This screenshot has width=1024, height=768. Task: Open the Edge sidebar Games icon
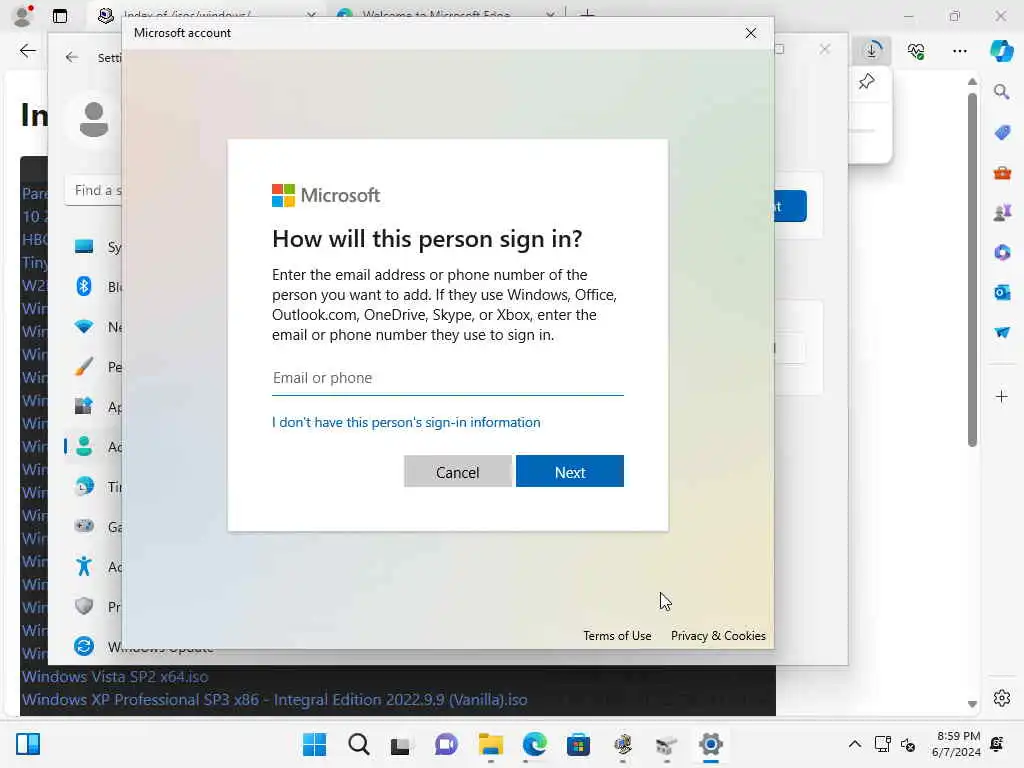coord(1002,212)
